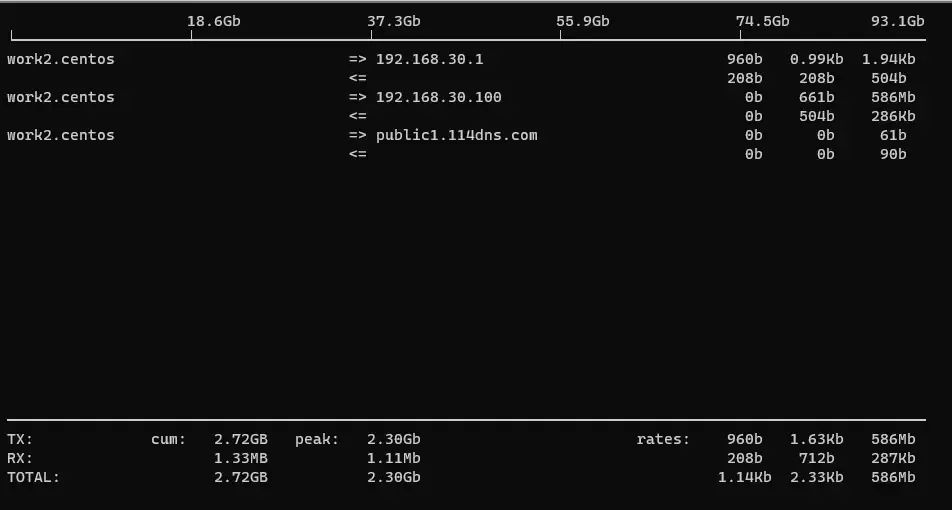This screenshot has height=510, width=952.
Task: Click the 37.3Gb scale label
Action: (x=393, y=21)
